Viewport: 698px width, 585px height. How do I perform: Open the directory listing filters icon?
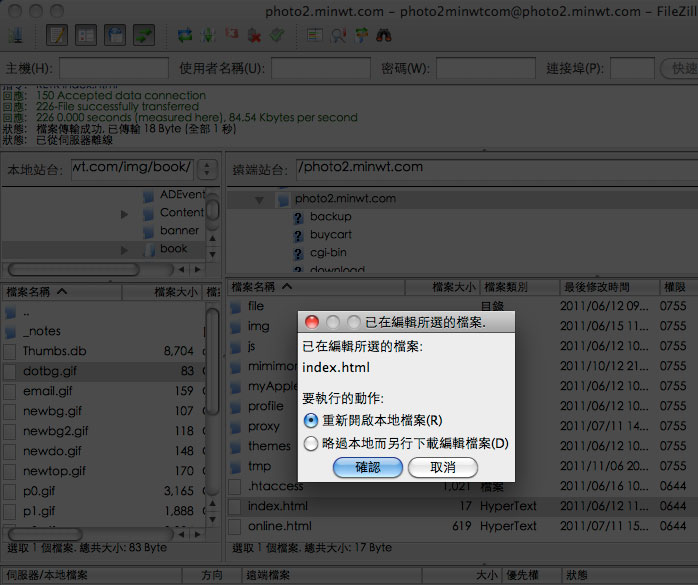(x=315, y=35)
